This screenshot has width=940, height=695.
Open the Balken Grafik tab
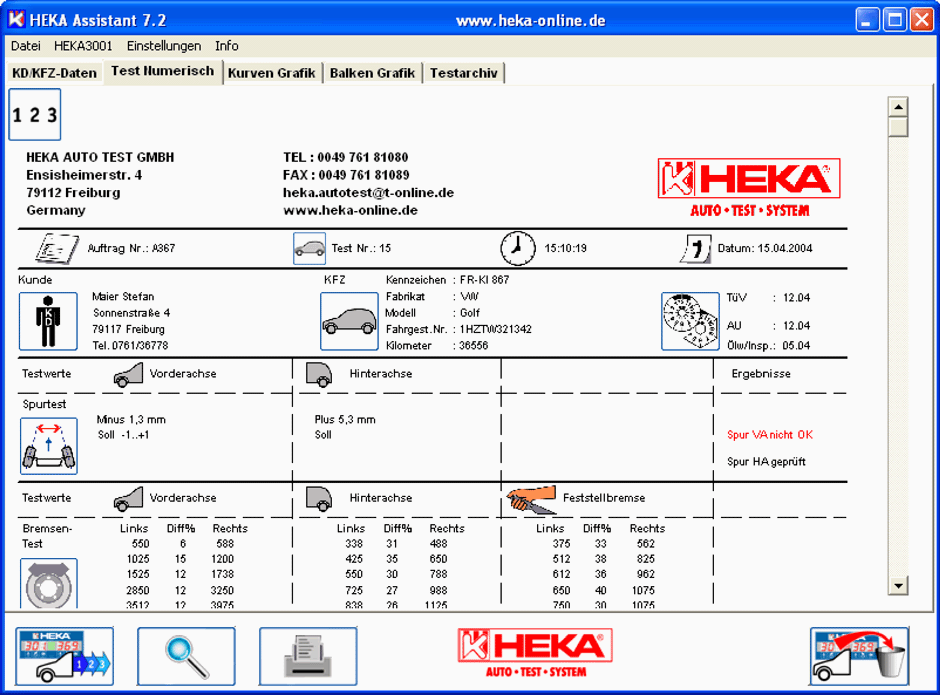pyautogui.click(x=372, y=73)
